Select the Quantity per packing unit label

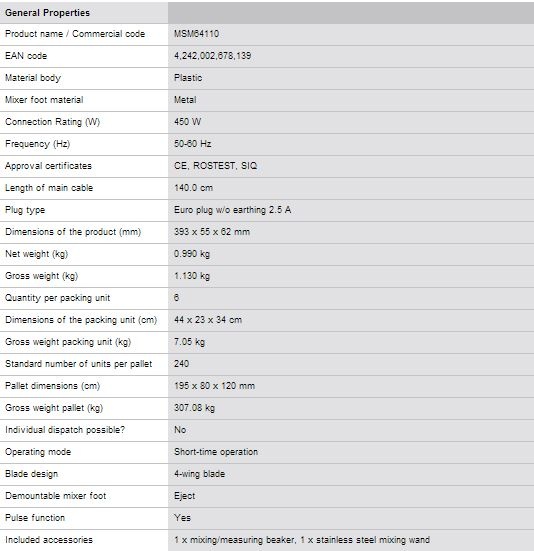57,298
